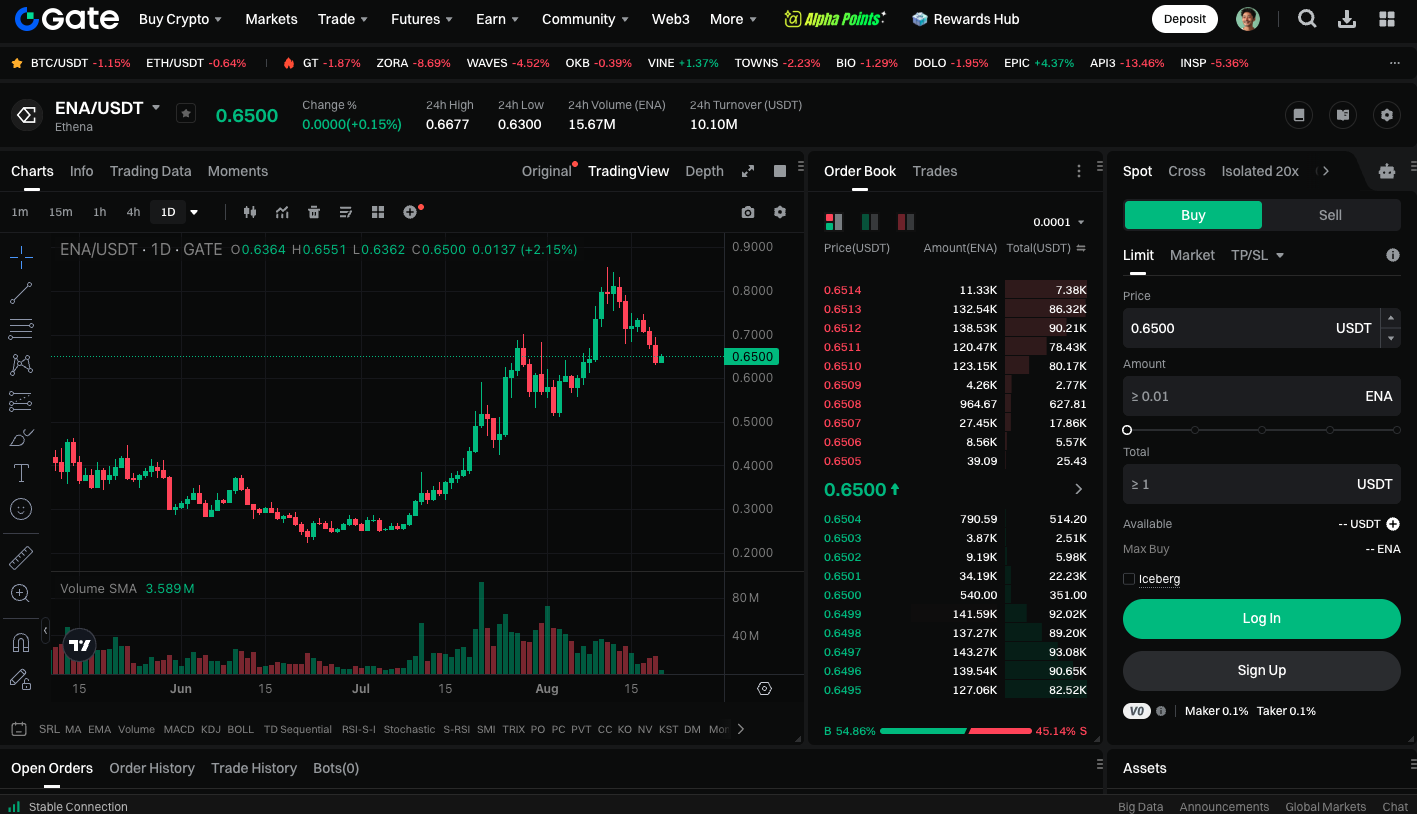This screenshot has height=814, width=1417.
Task: Toggle lock all drawing tools
Action: coord(21,679)
